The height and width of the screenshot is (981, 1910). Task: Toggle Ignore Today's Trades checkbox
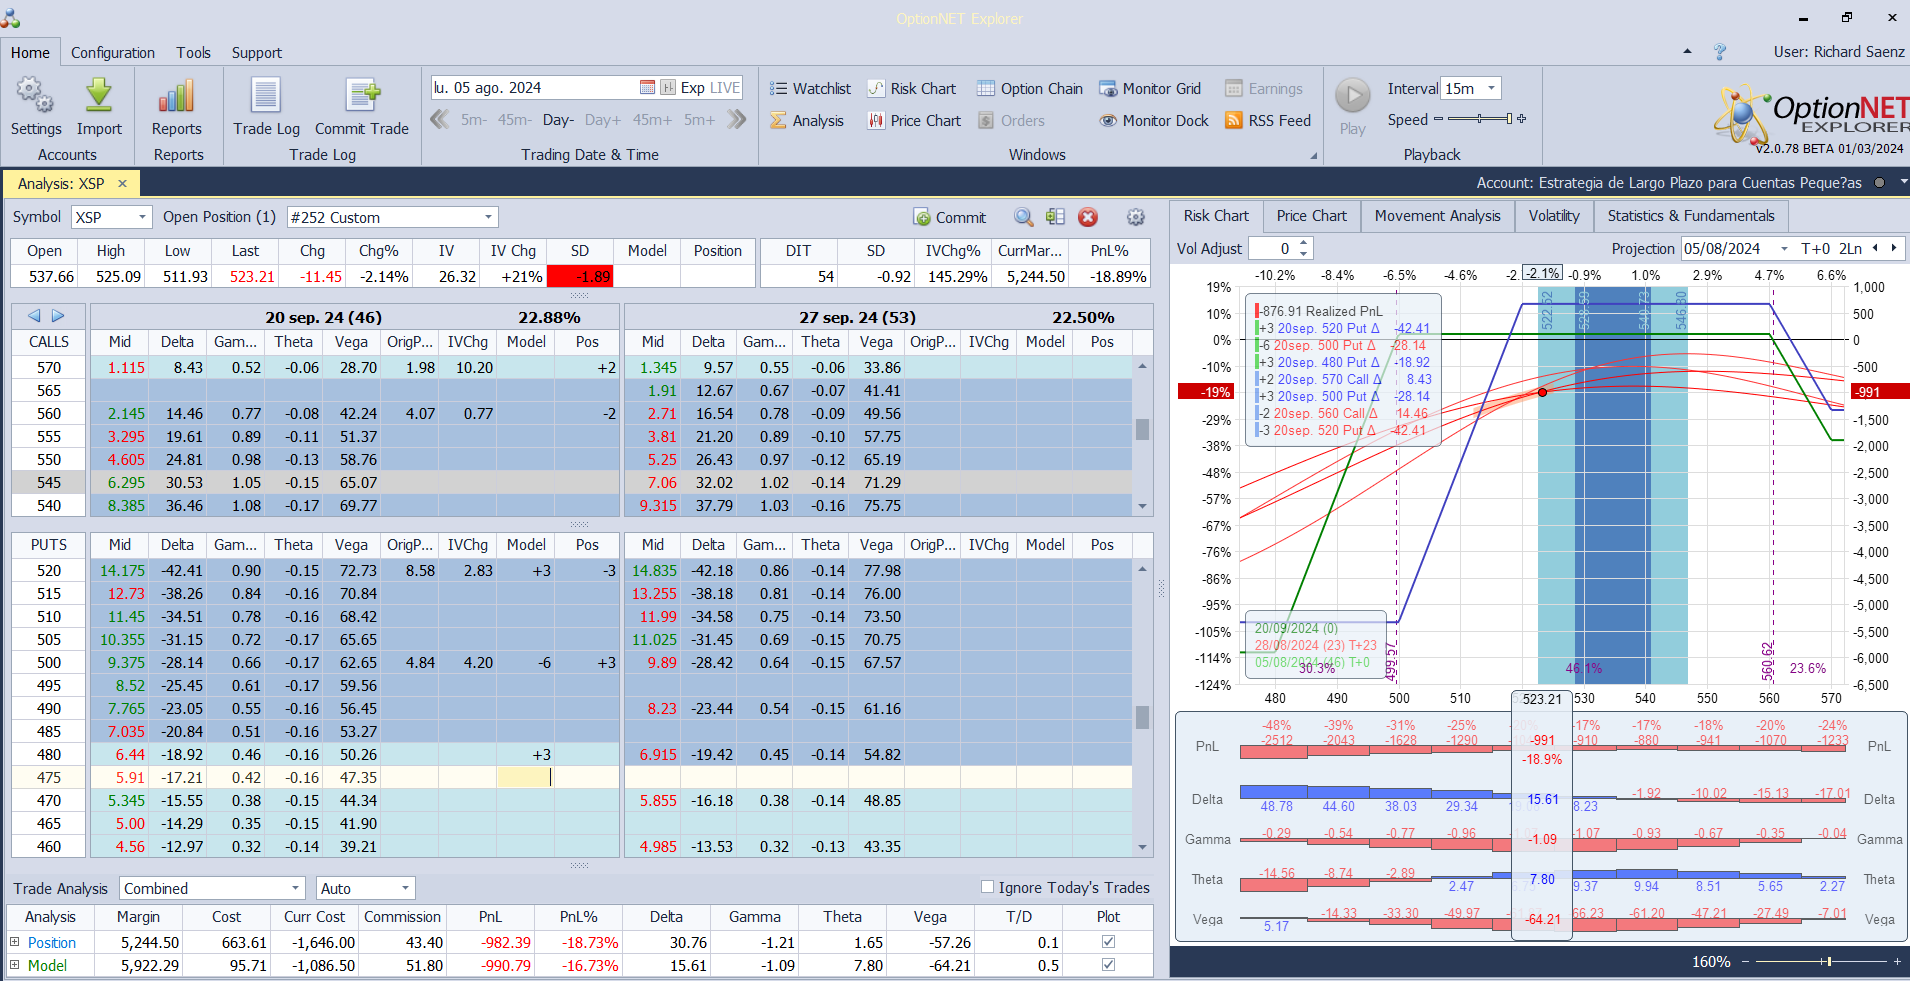987,887
